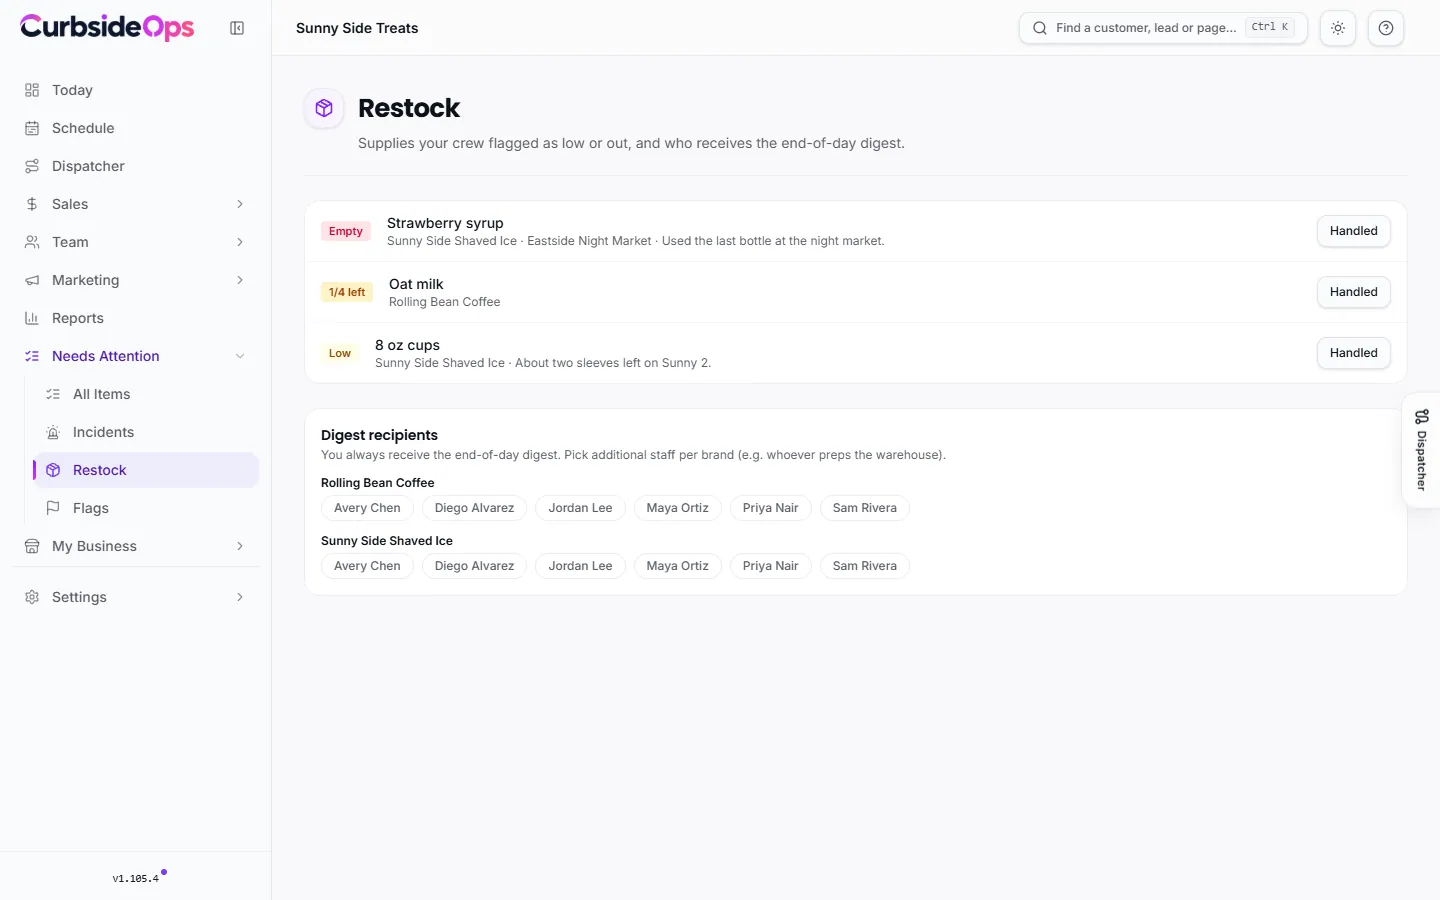Click the Flags flag icon
1440x900 pixels.
coord(53,508)
